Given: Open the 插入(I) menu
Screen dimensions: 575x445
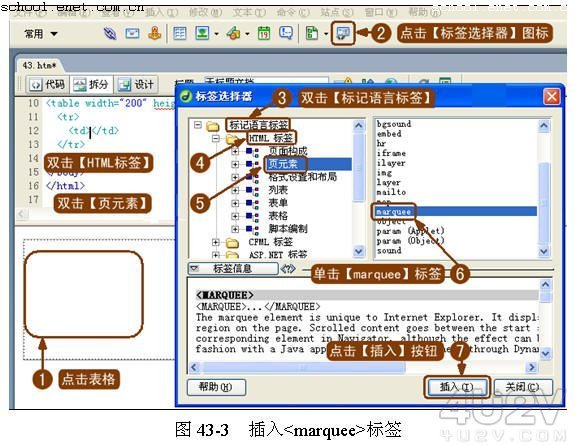Looking at the screenshot, I should coord(161,12).
